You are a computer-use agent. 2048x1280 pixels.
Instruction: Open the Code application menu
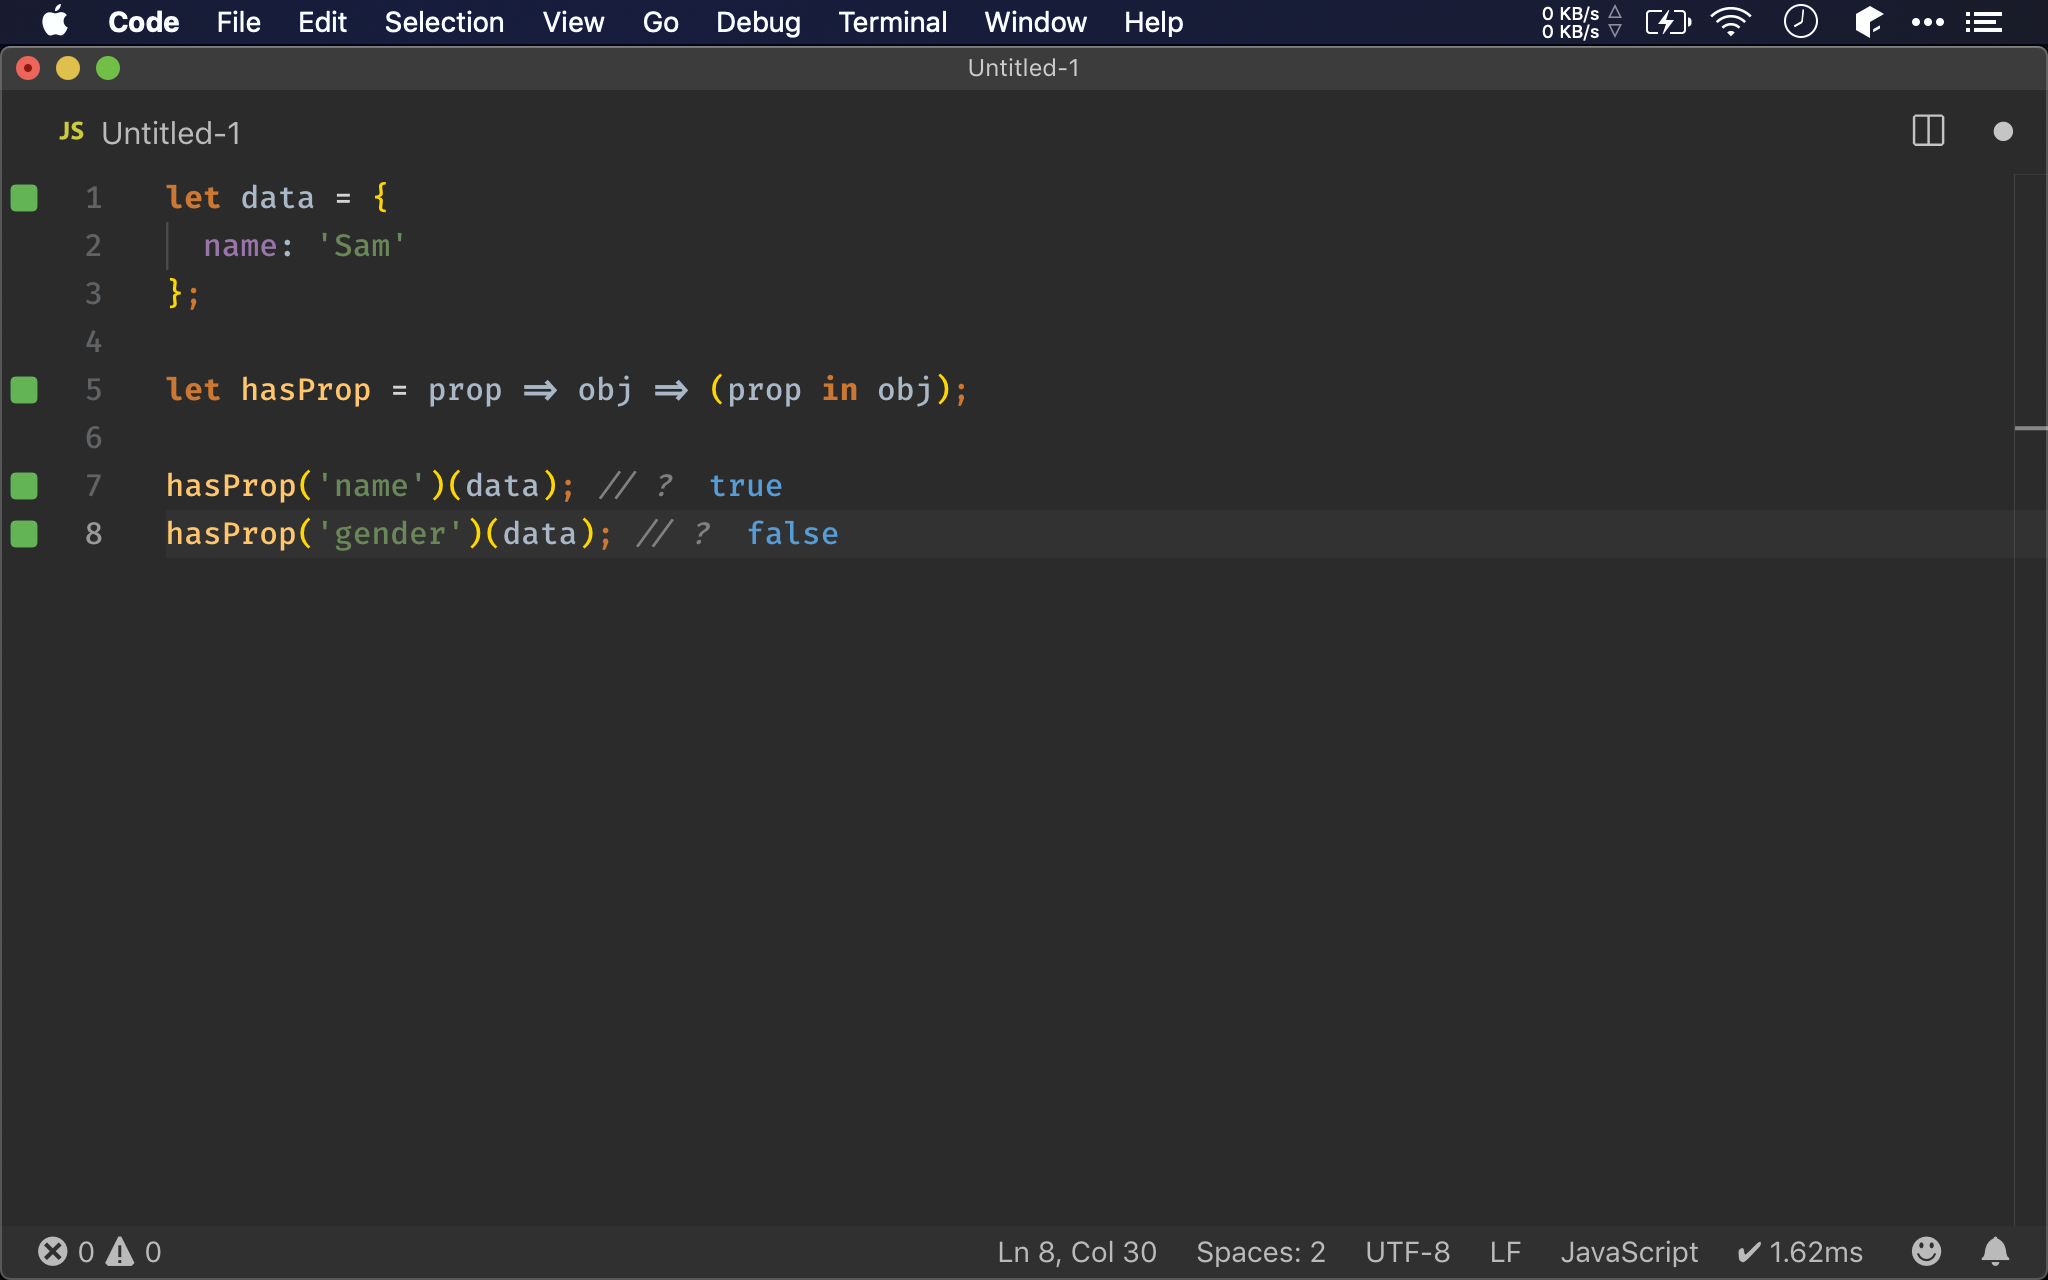pyautogui.click(x=143, y=22)
